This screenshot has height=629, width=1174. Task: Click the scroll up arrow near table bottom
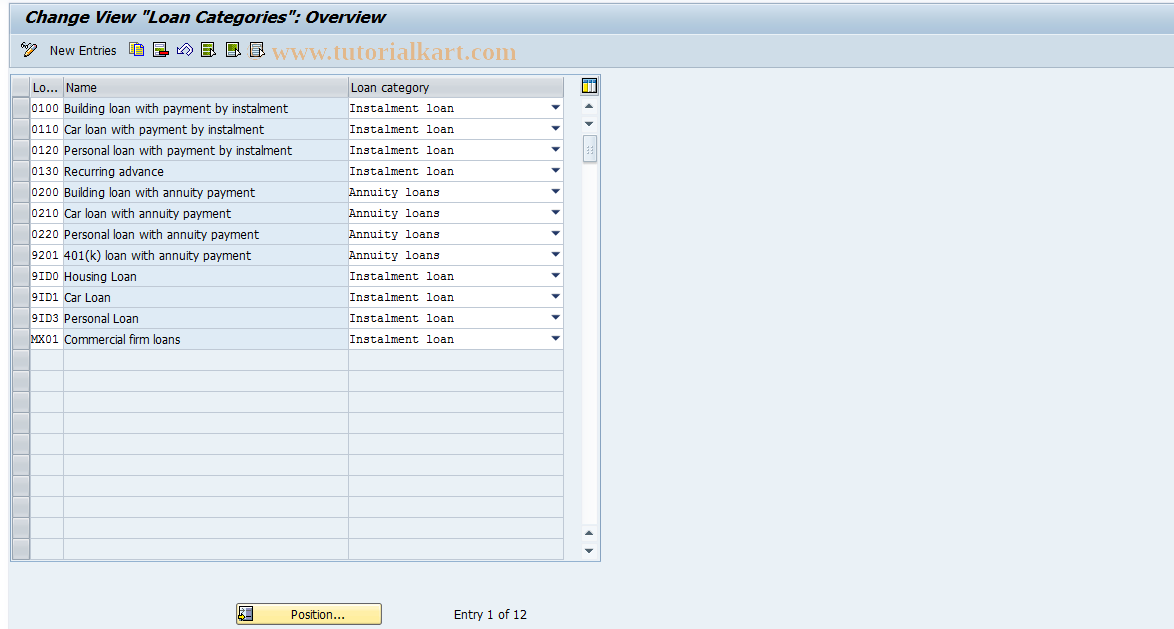(x=589, y=533)
